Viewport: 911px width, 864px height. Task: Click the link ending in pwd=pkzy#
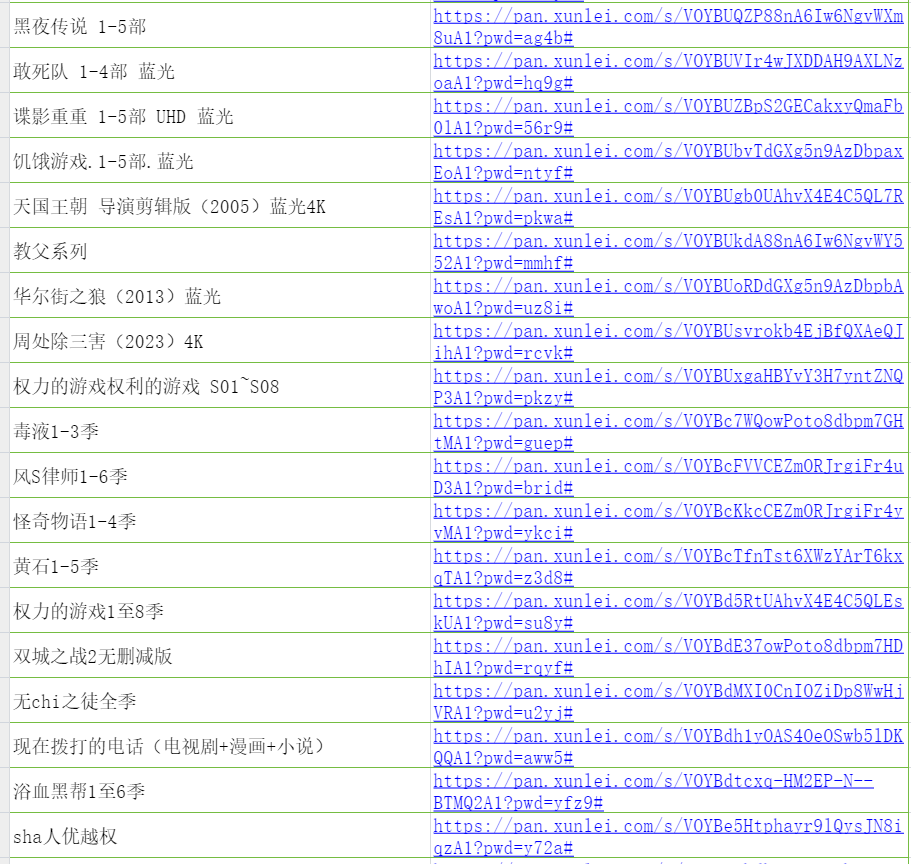coord(667,377)
